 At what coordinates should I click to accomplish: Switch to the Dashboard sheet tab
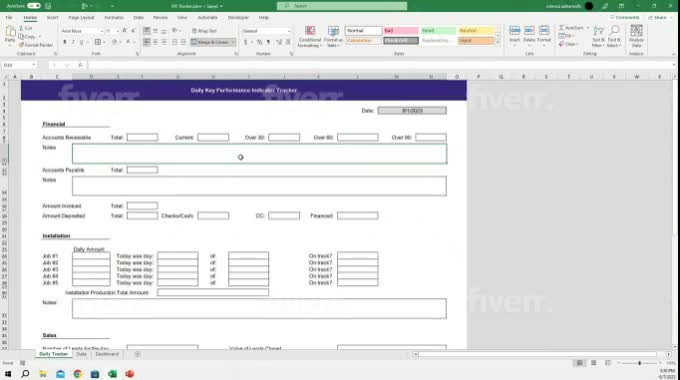click(x=107, y=354)
